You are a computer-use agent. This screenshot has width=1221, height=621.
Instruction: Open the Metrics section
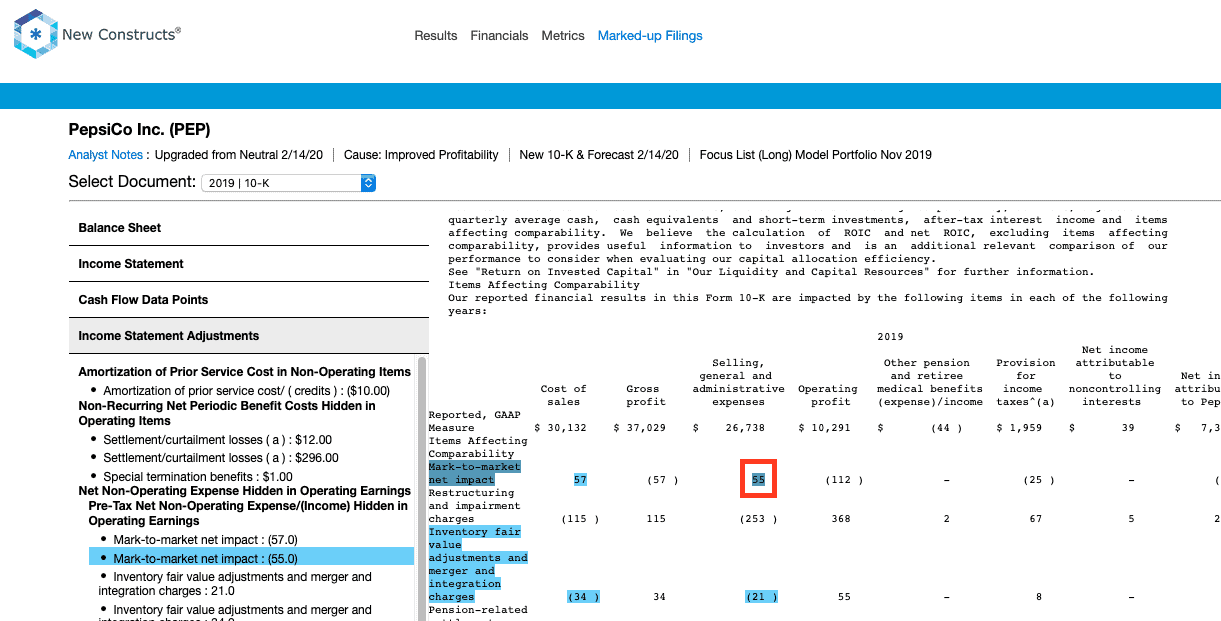click(563, 36)
